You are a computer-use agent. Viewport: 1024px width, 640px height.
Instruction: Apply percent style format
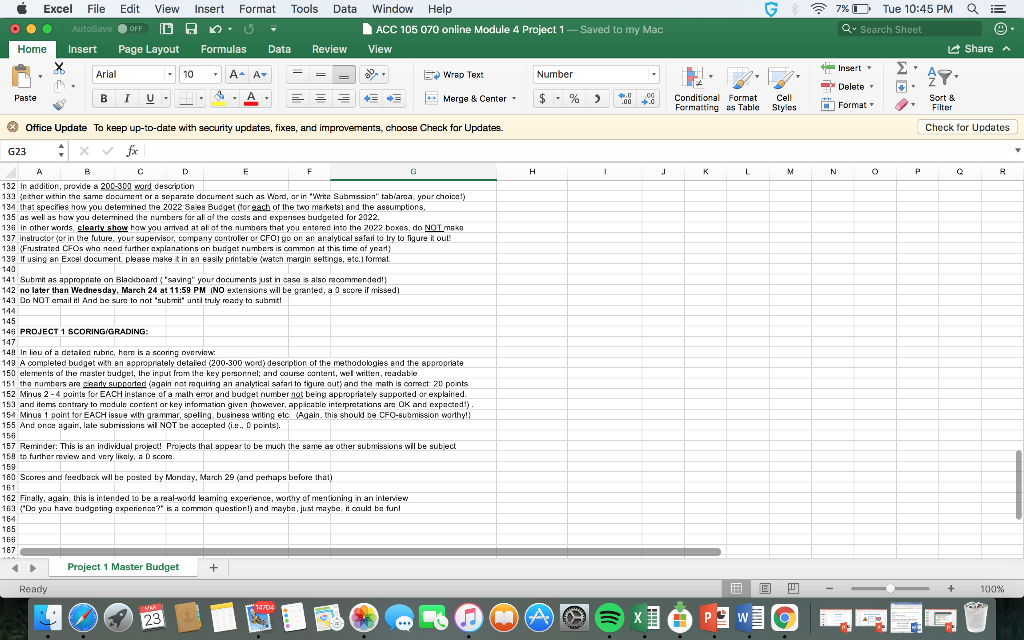pyautogui.click(x=574, y=99)
